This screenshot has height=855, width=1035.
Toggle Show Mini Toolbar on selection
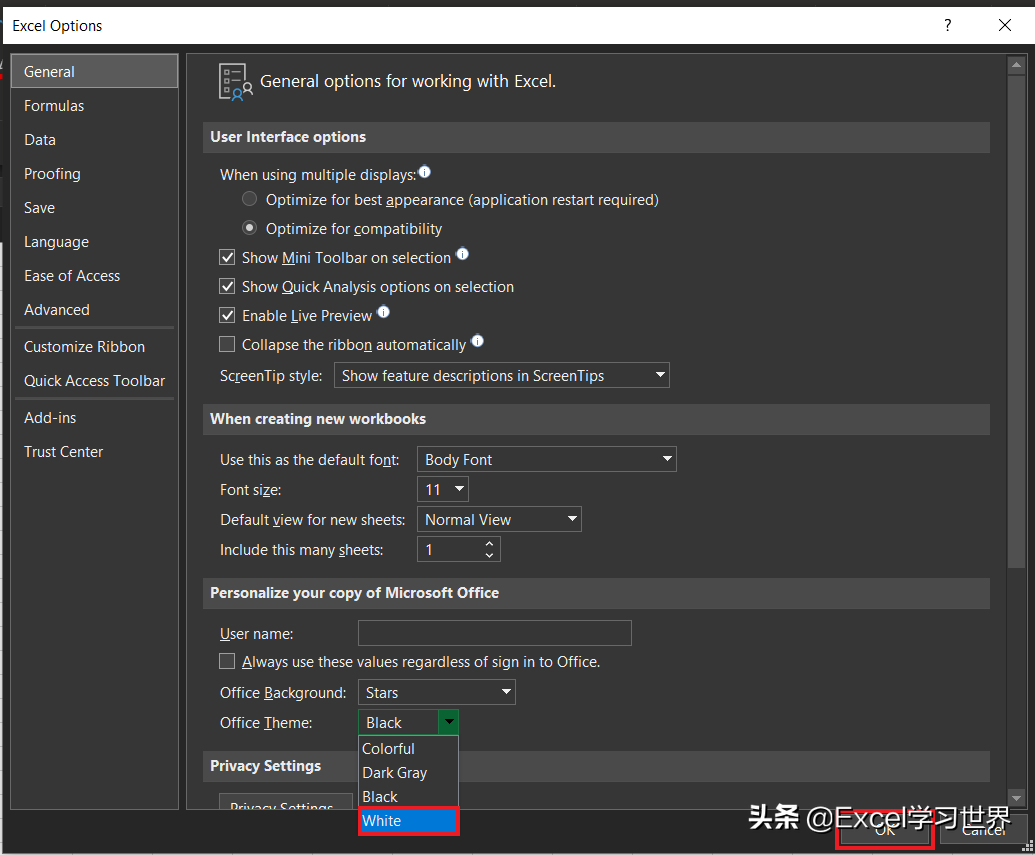point(227,257)
